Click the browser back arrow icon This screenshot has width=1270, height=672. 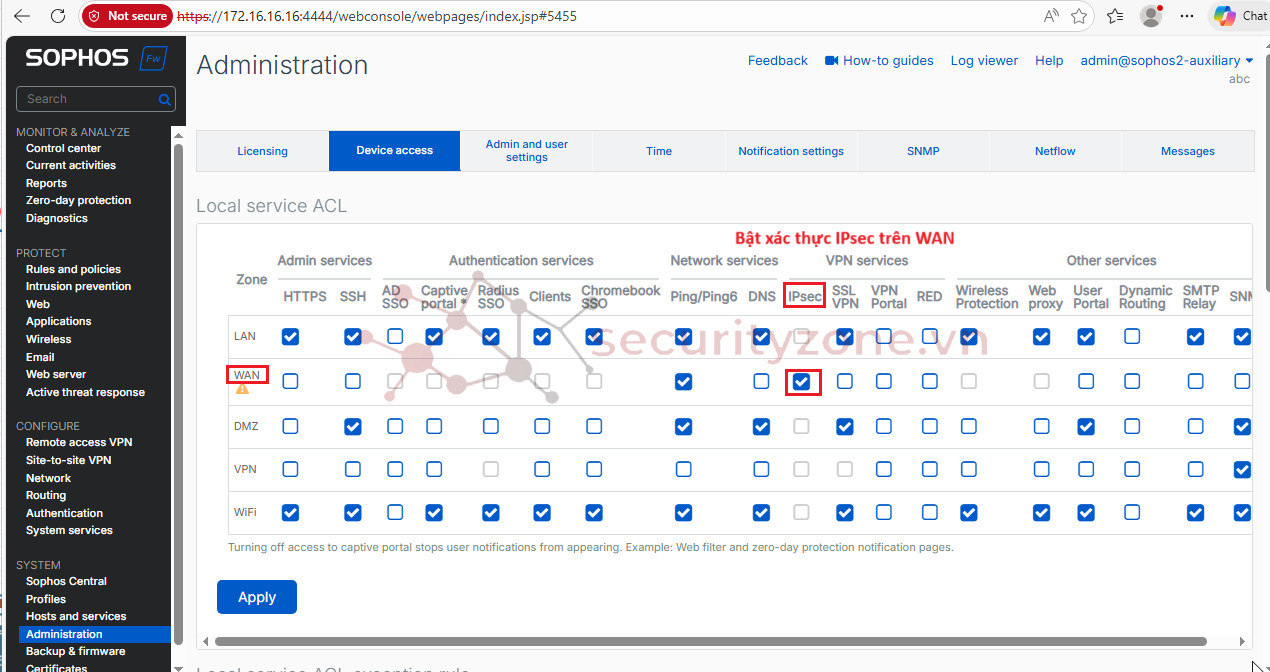click(x=22, y=16)
